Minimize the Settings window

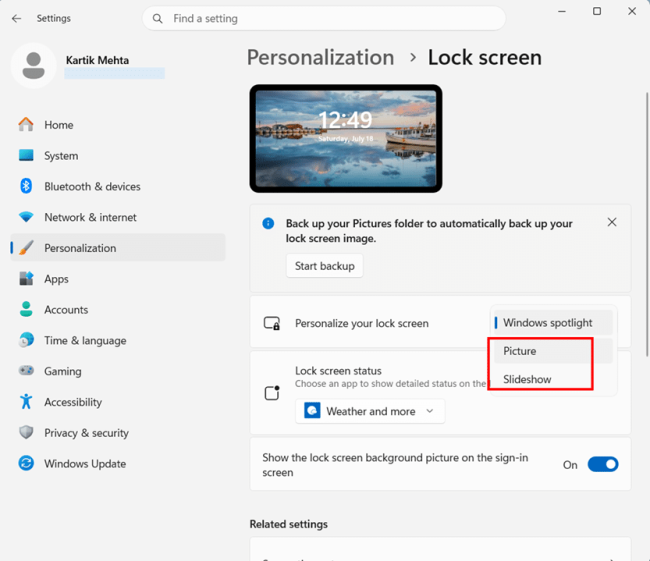(562, 11)
